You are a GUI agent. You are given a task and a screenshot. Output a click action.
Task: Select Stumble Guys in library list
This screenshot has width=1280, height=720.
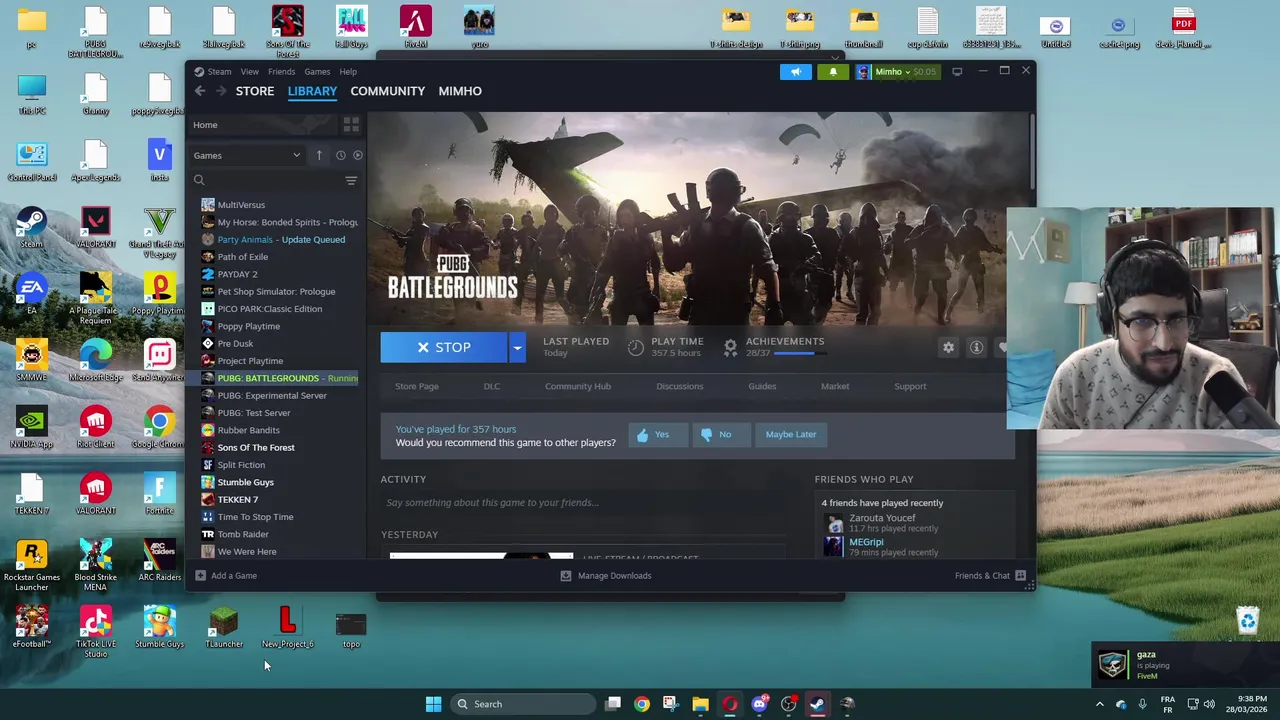click(246, 482)
